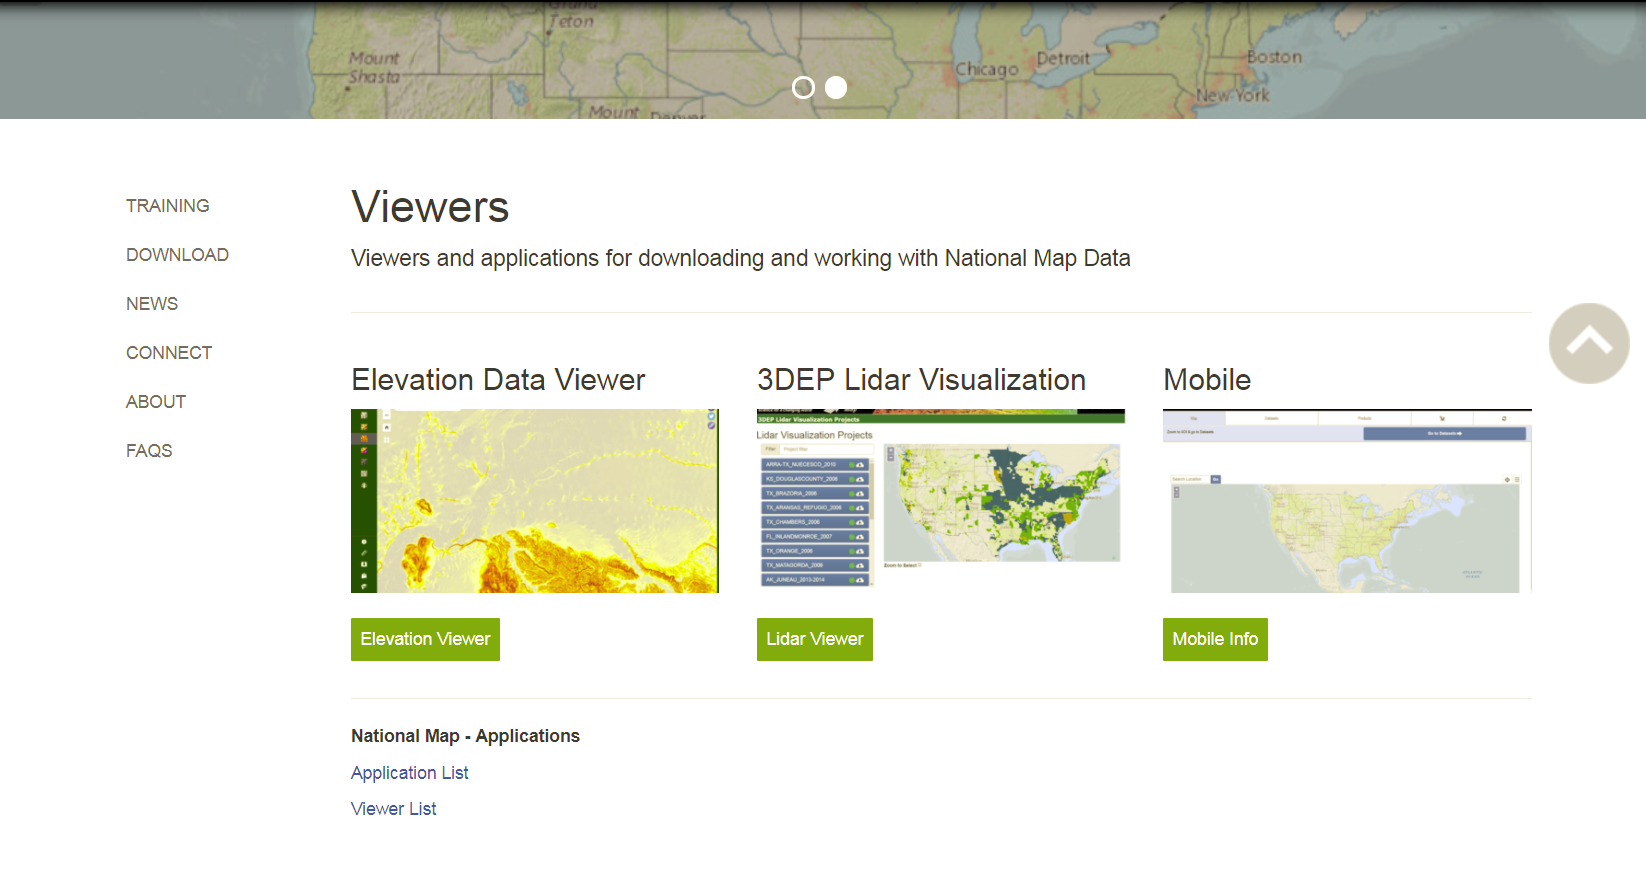The height and width of the screenshot is (879, 1646).
Task: Select the second filled carousel indicator
Action: click(836, 88)
